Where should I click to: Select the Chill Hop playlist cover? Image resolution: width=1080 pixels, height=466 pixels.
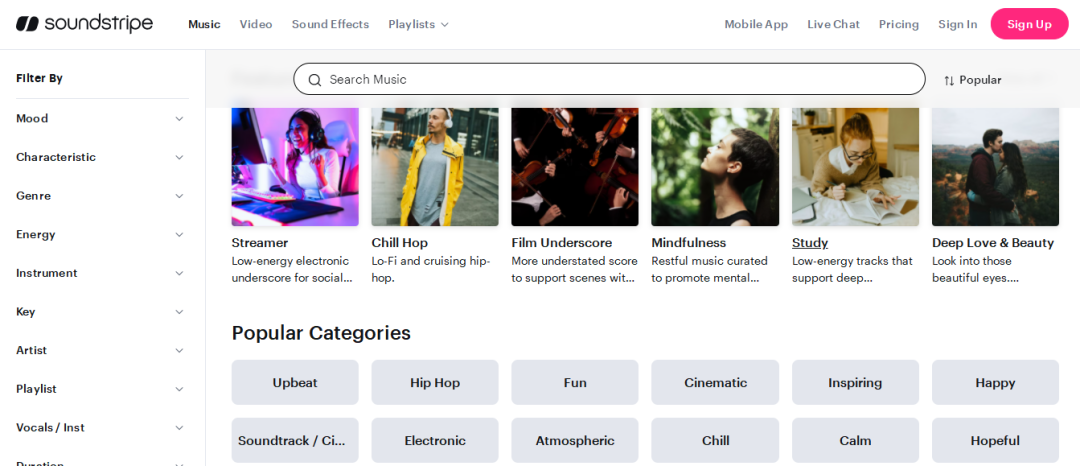coord(435,166)
